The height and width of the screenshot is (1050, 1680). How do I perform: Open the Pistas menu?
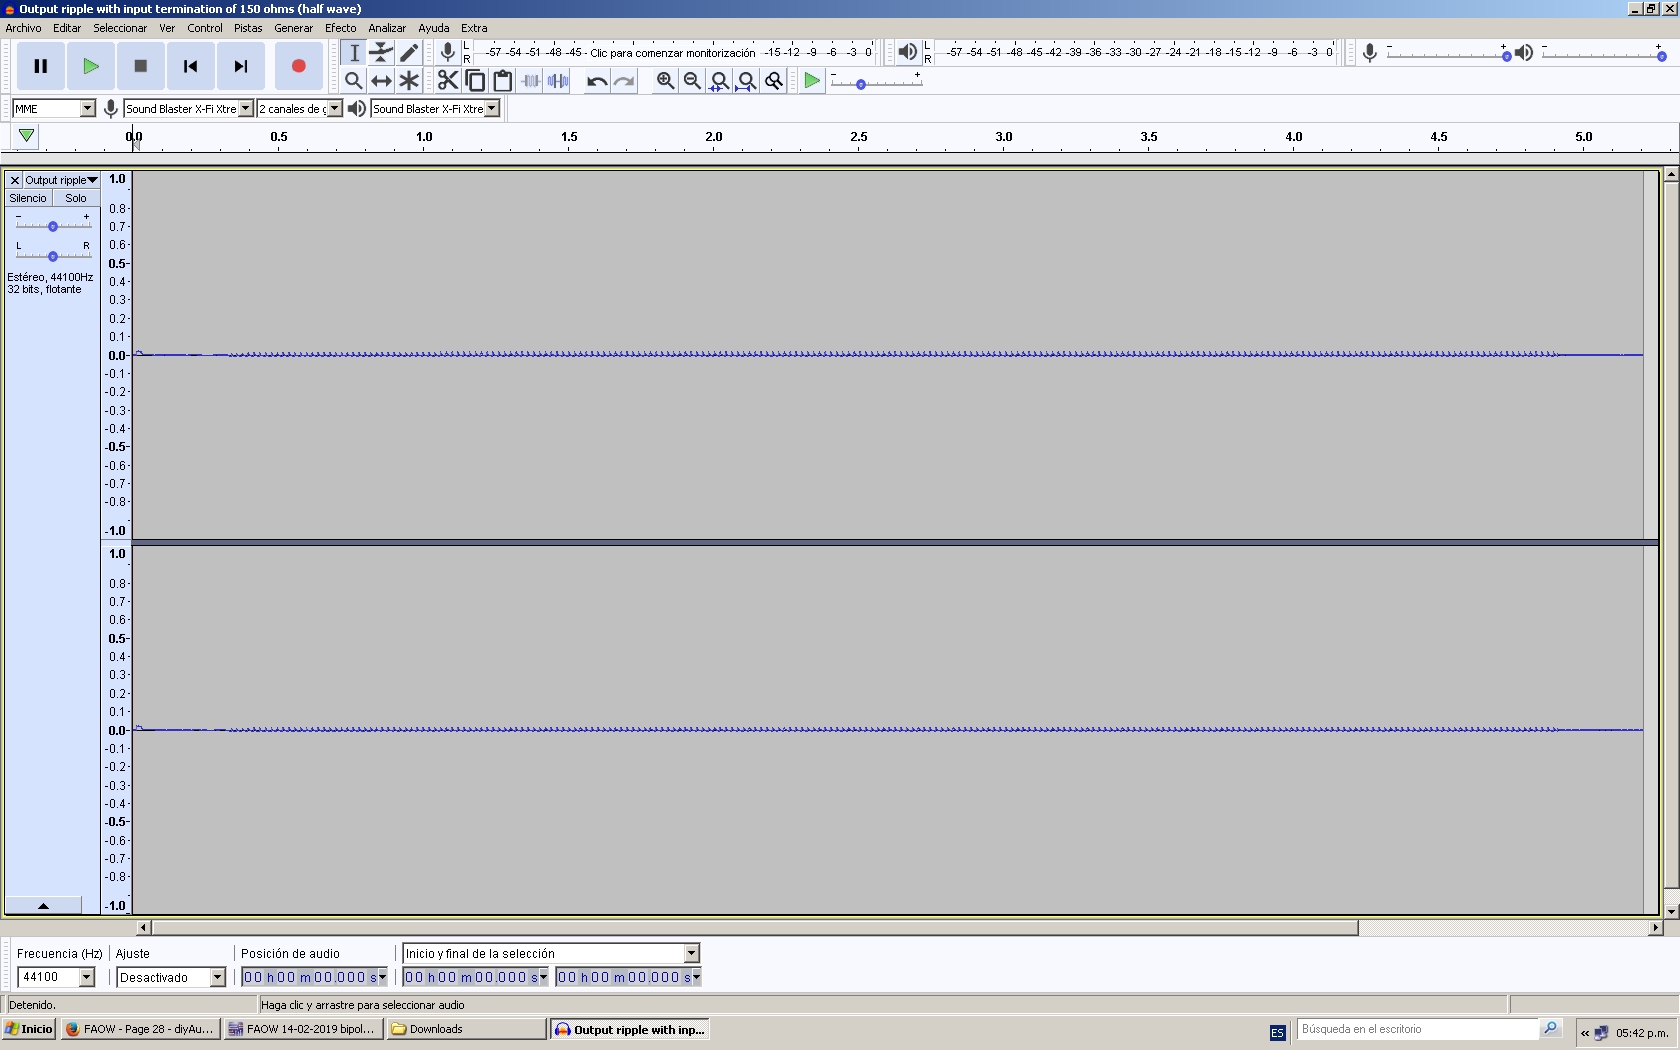pos(248,28)
